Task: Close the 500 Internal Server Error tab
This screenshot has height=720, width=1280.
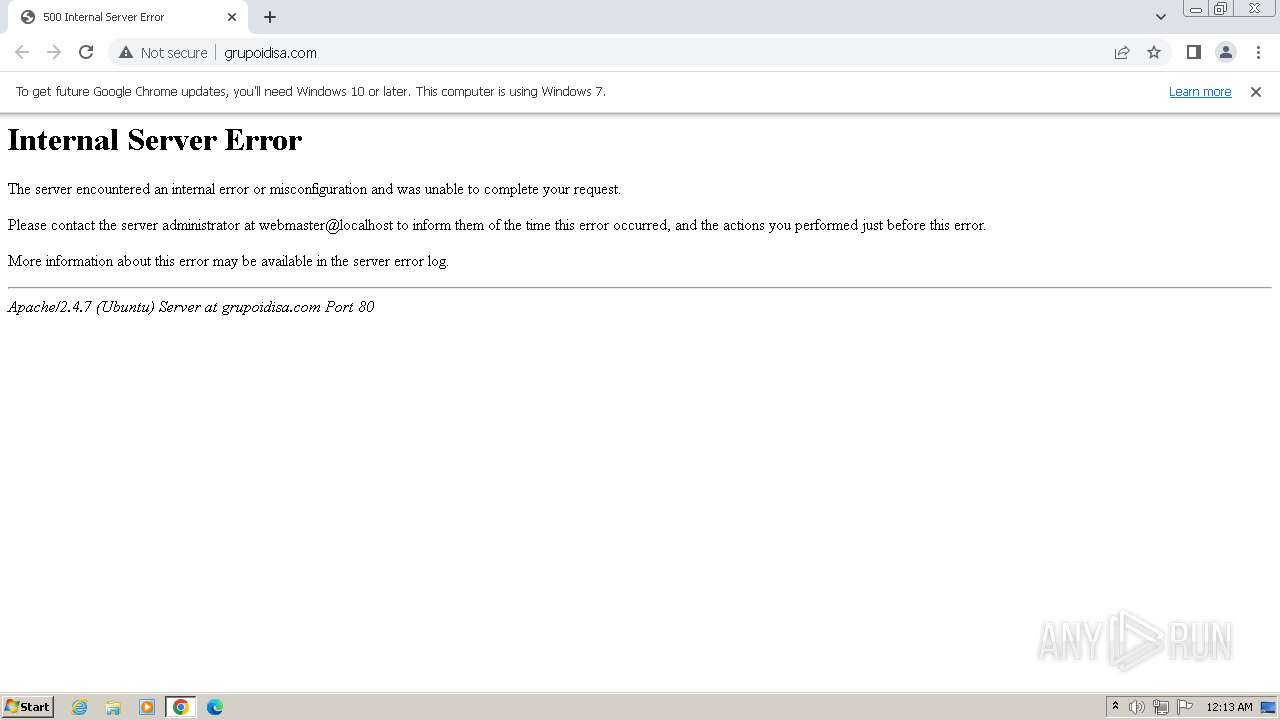Action: (232, 17)
